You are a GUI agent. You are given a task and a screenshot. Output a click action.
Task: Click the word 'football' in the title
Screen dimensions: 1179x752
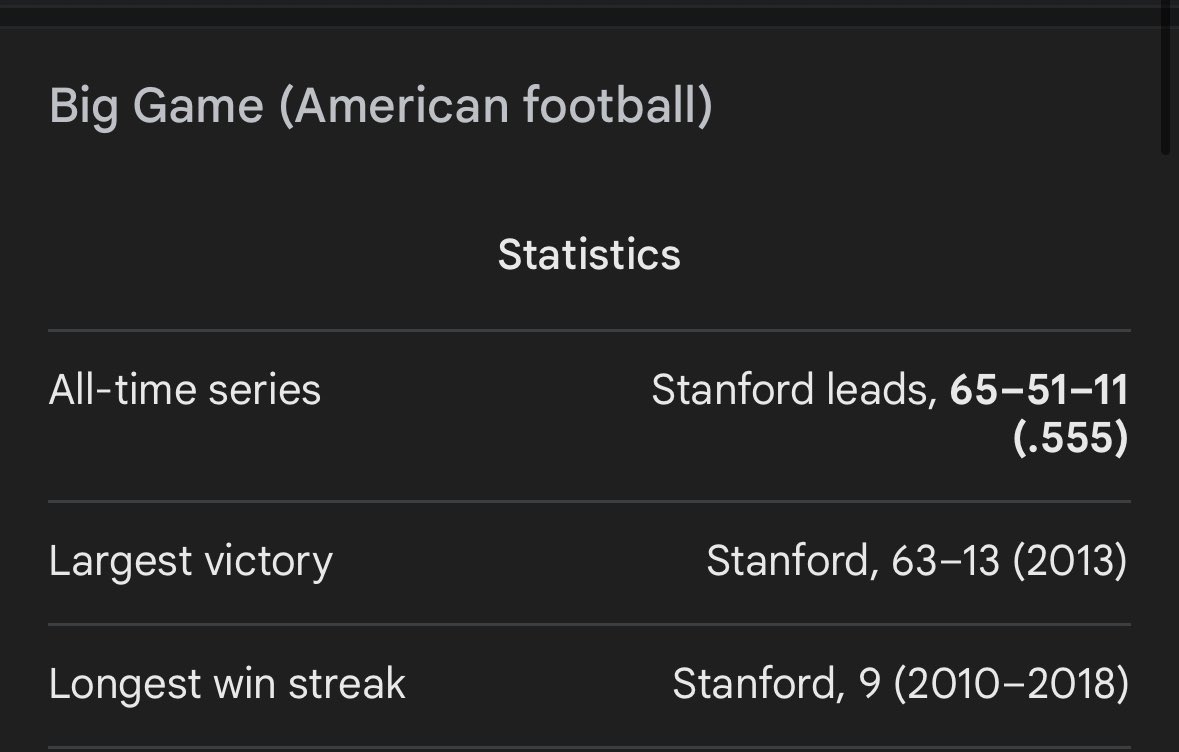pyautogui.click(x=610, y=105)
